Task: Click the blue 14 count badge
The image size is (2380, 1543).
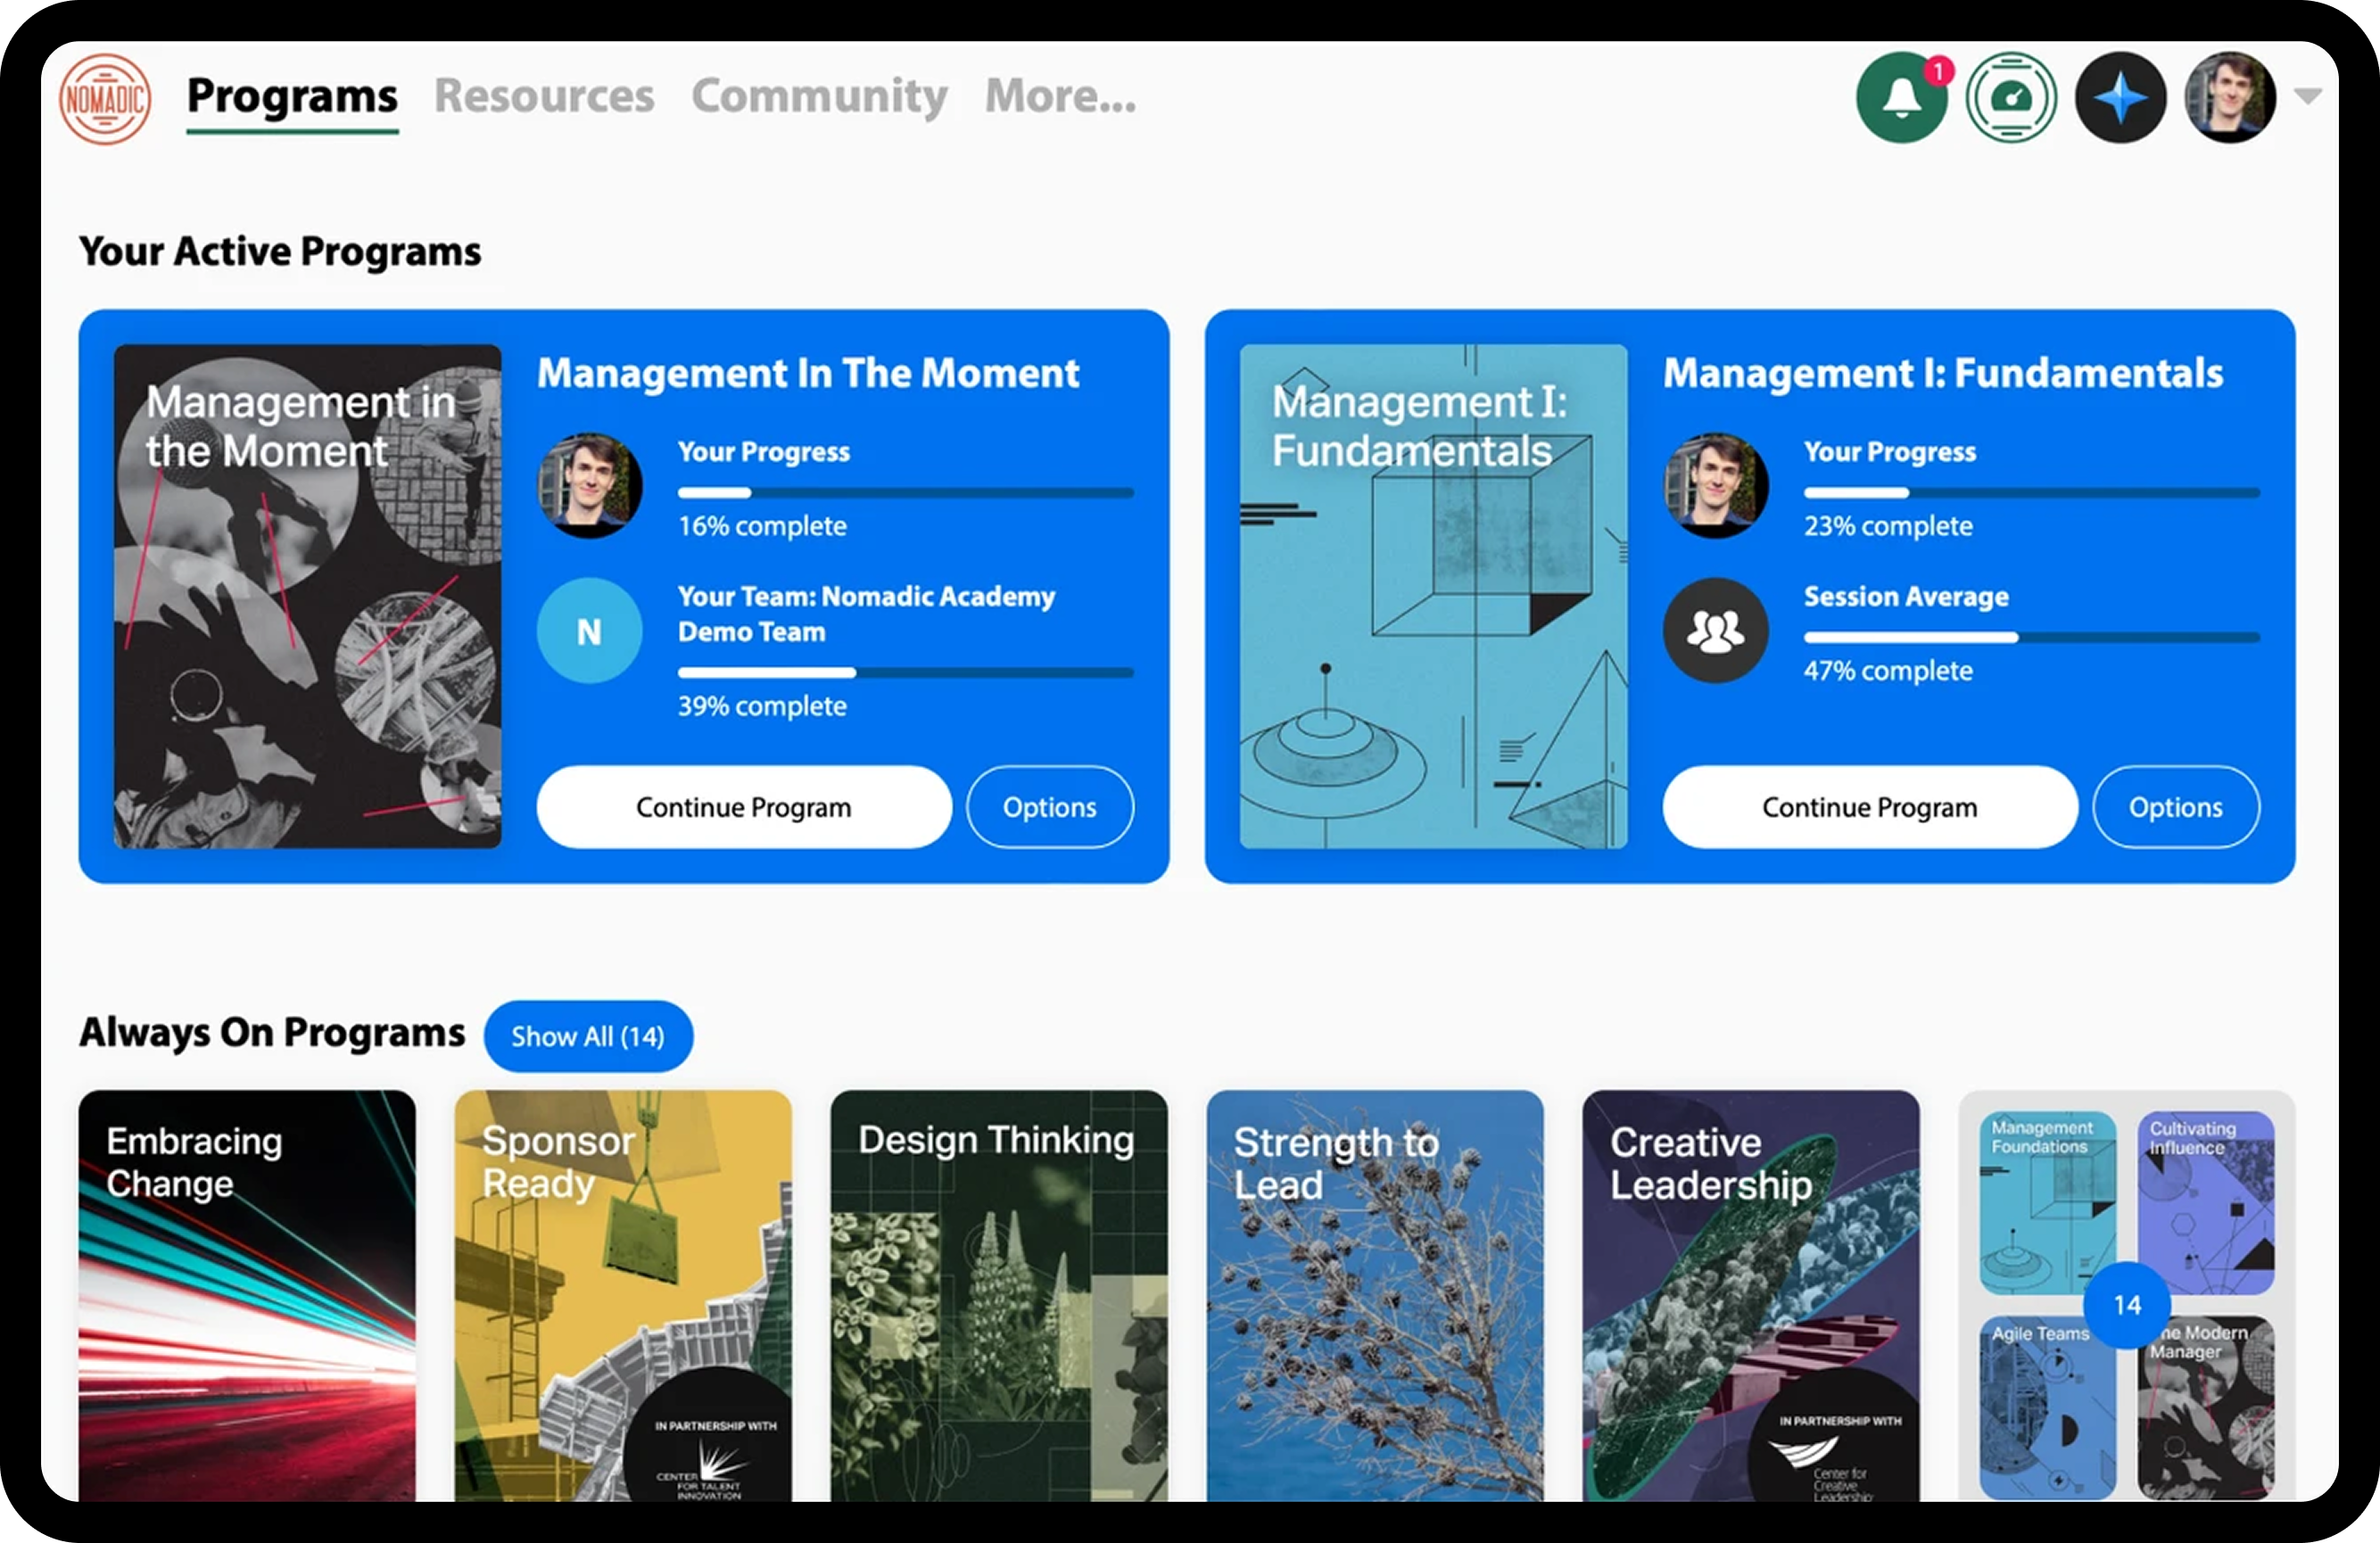Action: [2127, 1305]
